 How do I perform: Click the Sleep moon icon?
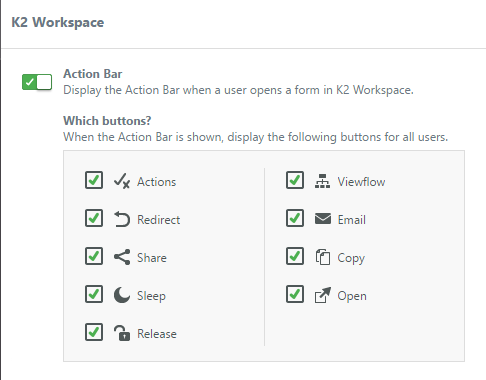click(x=122, y=295)
